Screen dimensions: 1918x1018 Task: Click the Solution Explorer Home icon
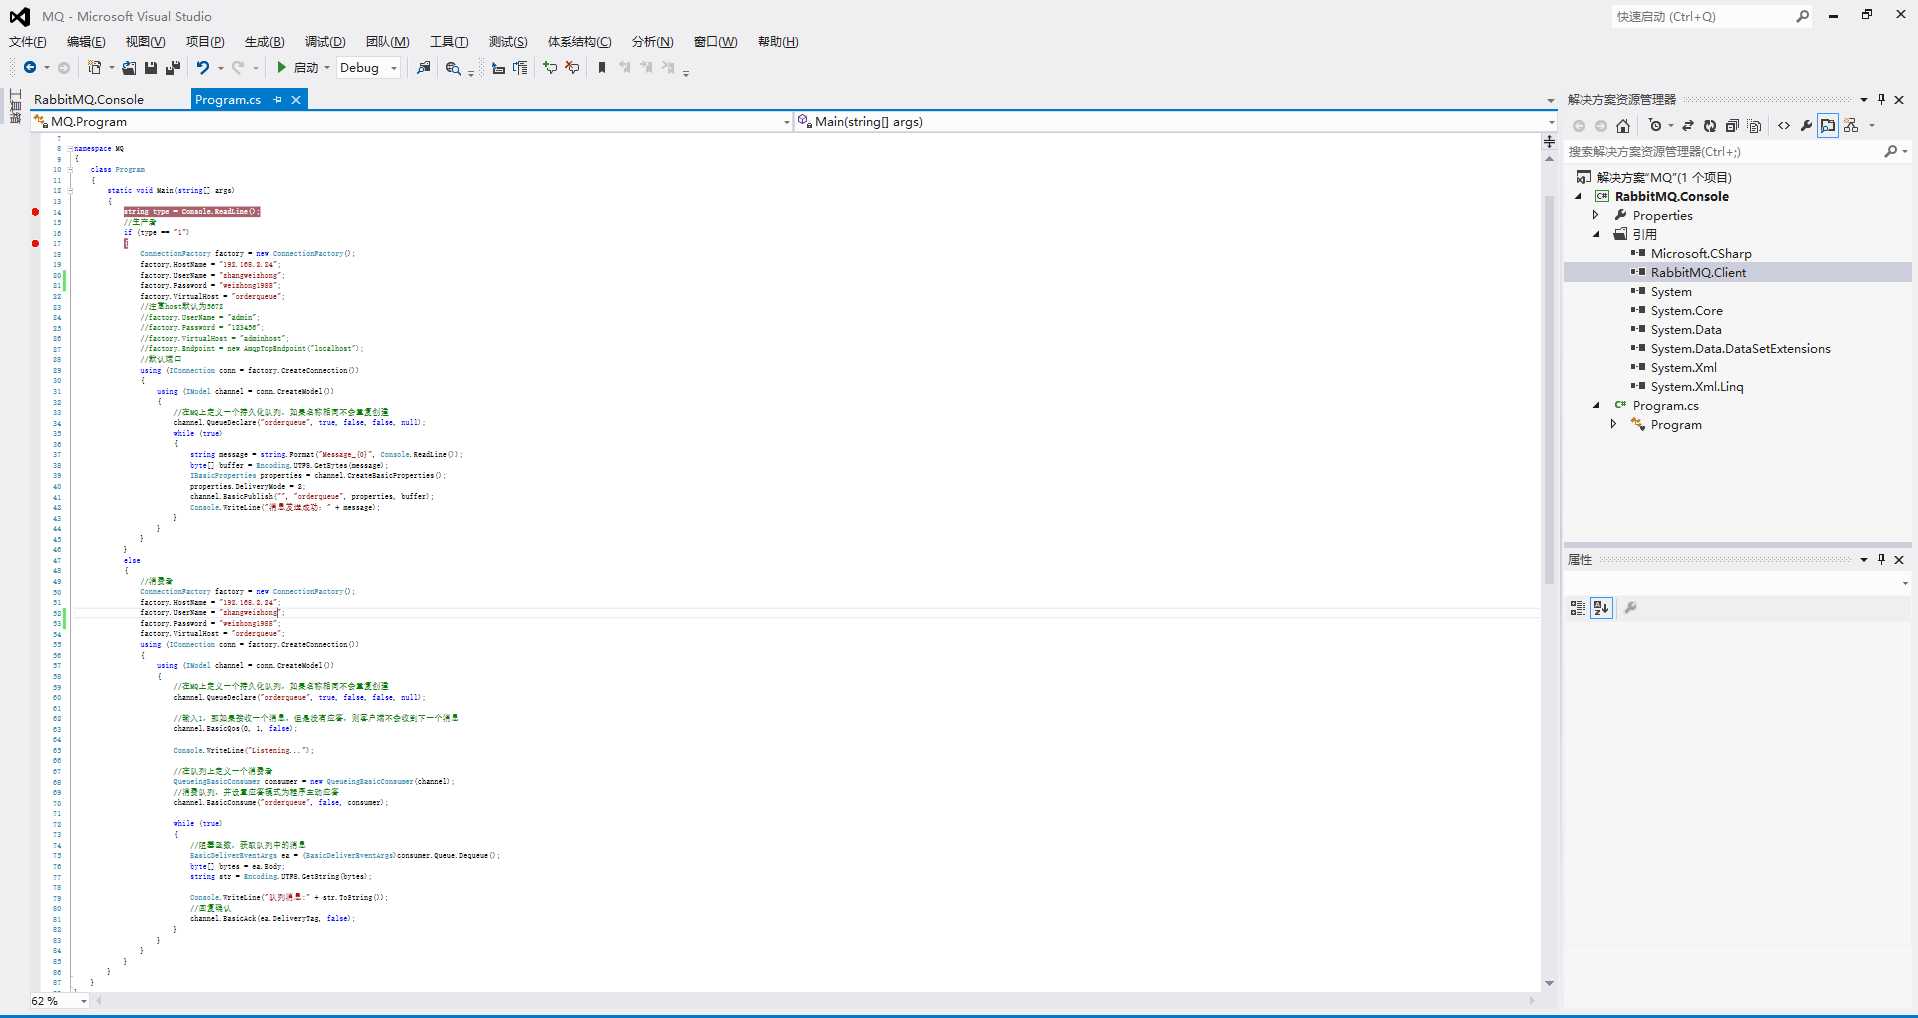pos(1623,126)
